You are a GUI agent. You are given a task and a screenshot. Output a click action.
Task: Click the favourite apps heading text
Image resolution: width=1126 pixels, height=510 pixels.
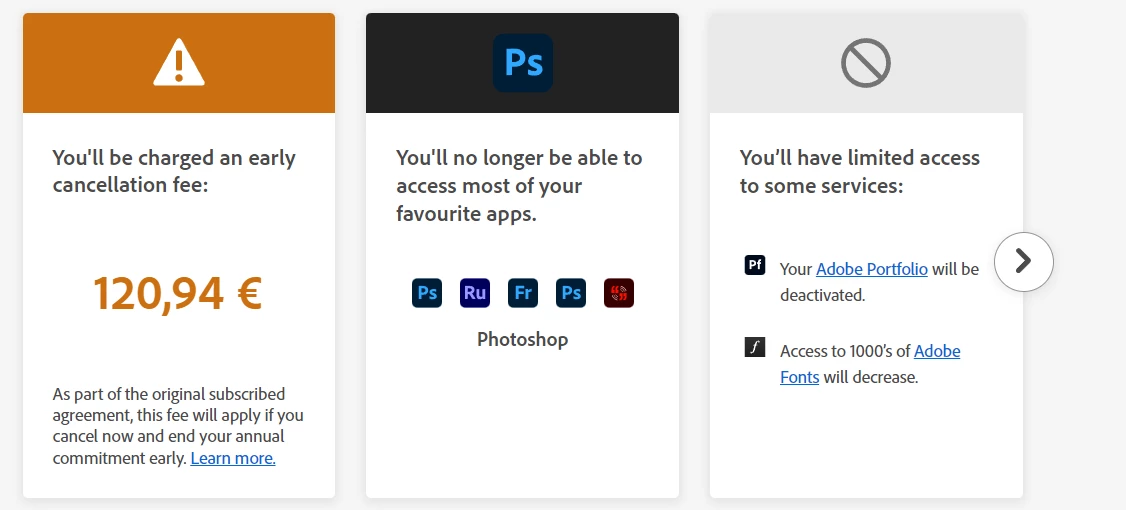519,185
